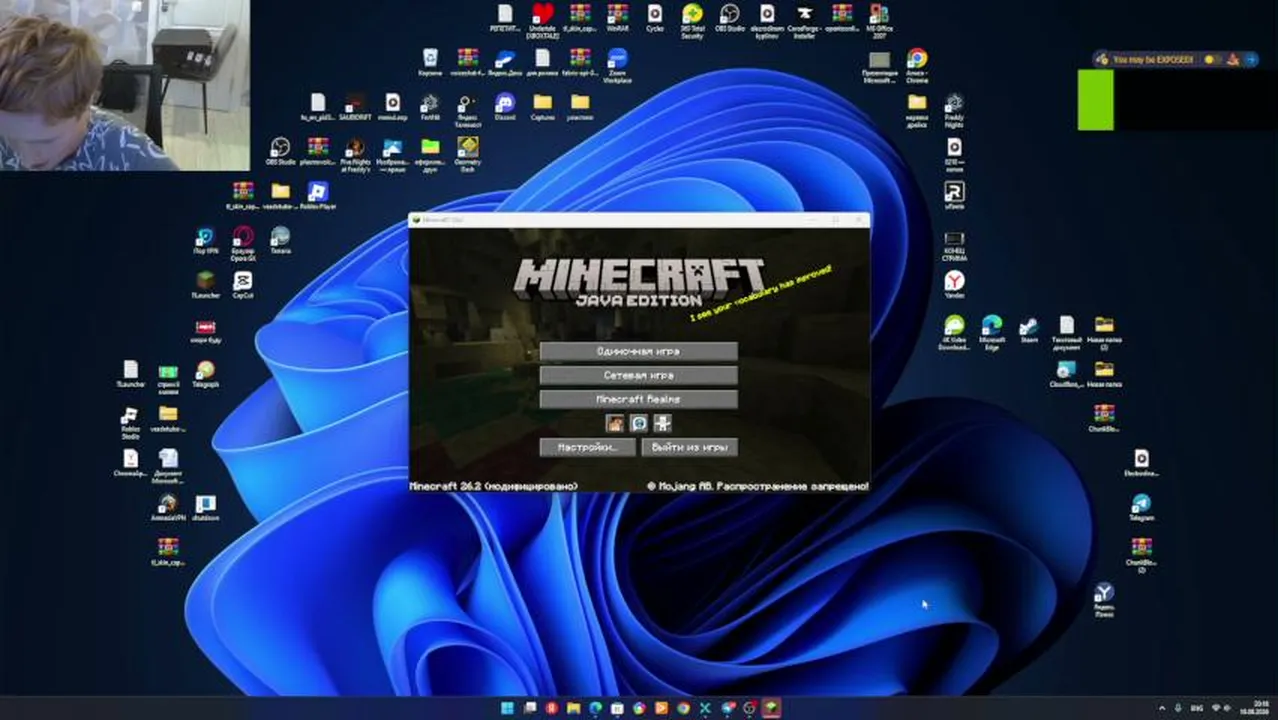Click the 'You may be EXPOSED!' notification bar
This screenshot has width=1278, height=720.
[x=1175, y=60]
